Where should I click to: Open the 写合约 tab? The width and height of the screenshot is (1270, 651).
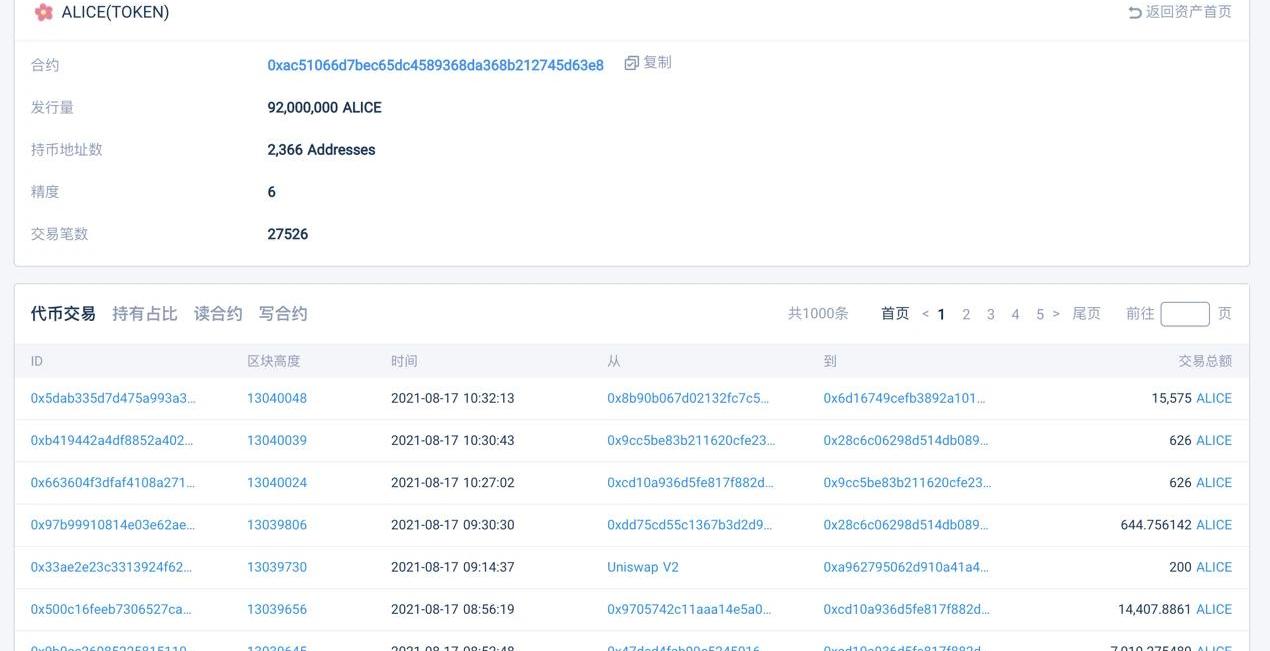tap(283, 314)
